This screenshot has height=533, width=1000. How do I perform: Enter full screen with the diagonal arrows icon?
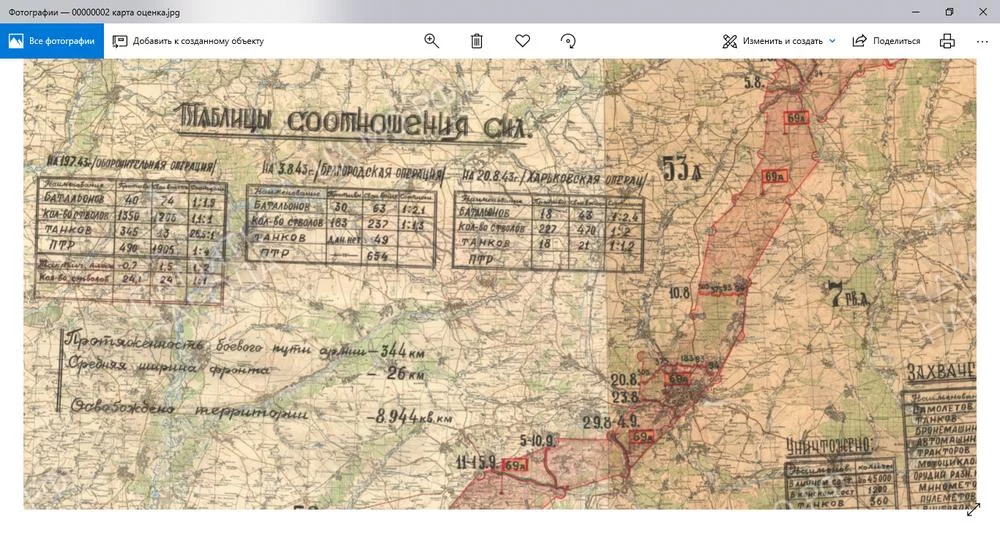click(974, 509)
